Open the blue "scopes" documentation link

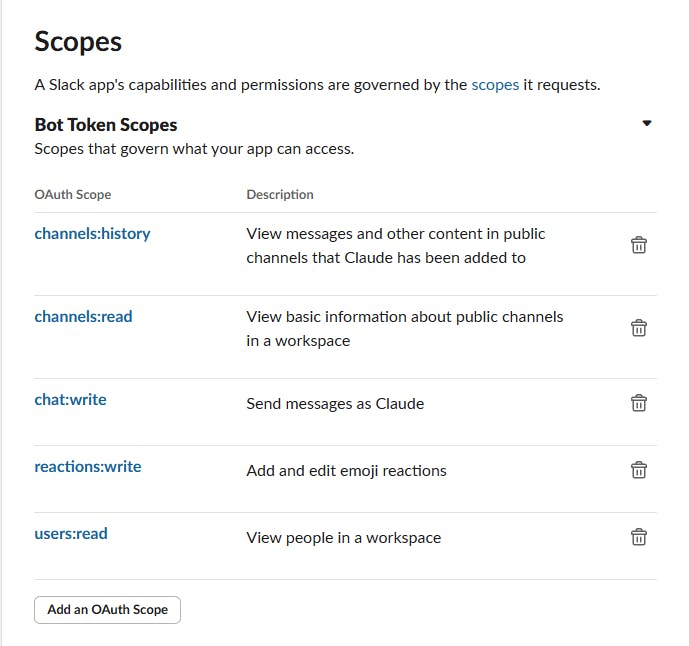(x=495, y=85)
